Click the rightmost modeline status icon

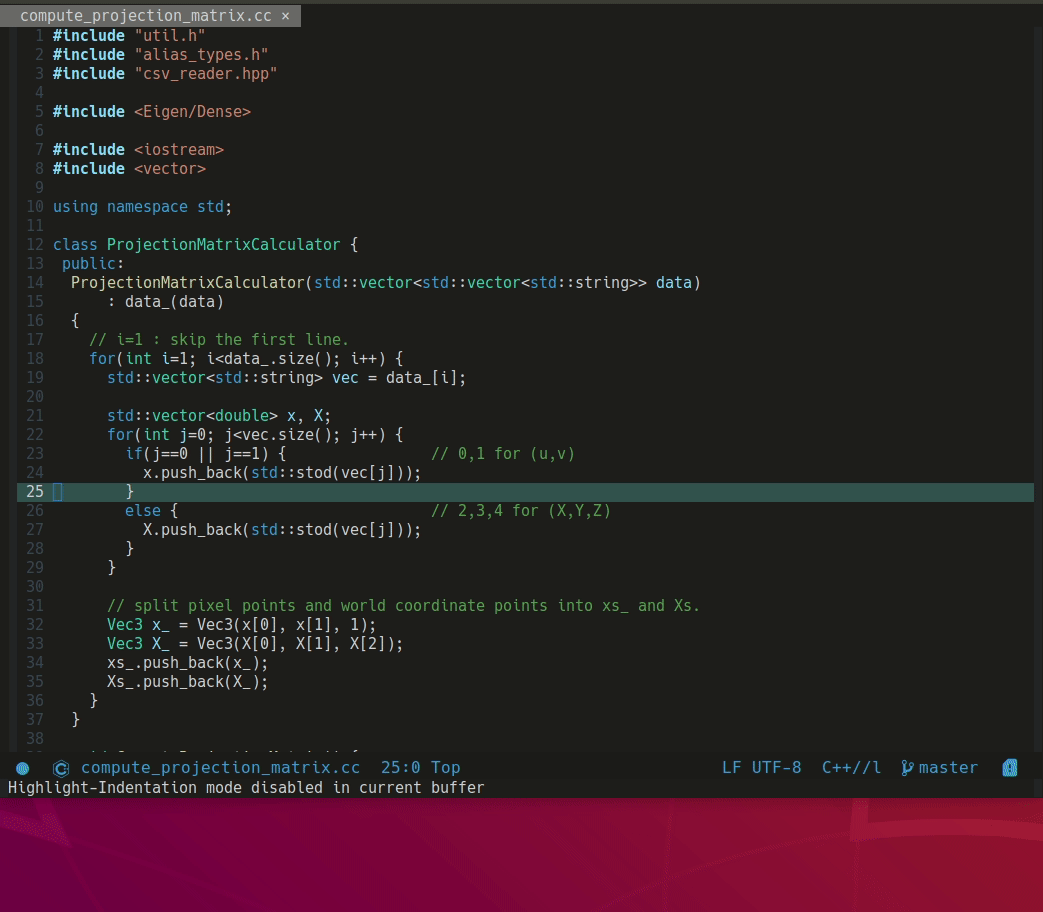click(1010, 768)
